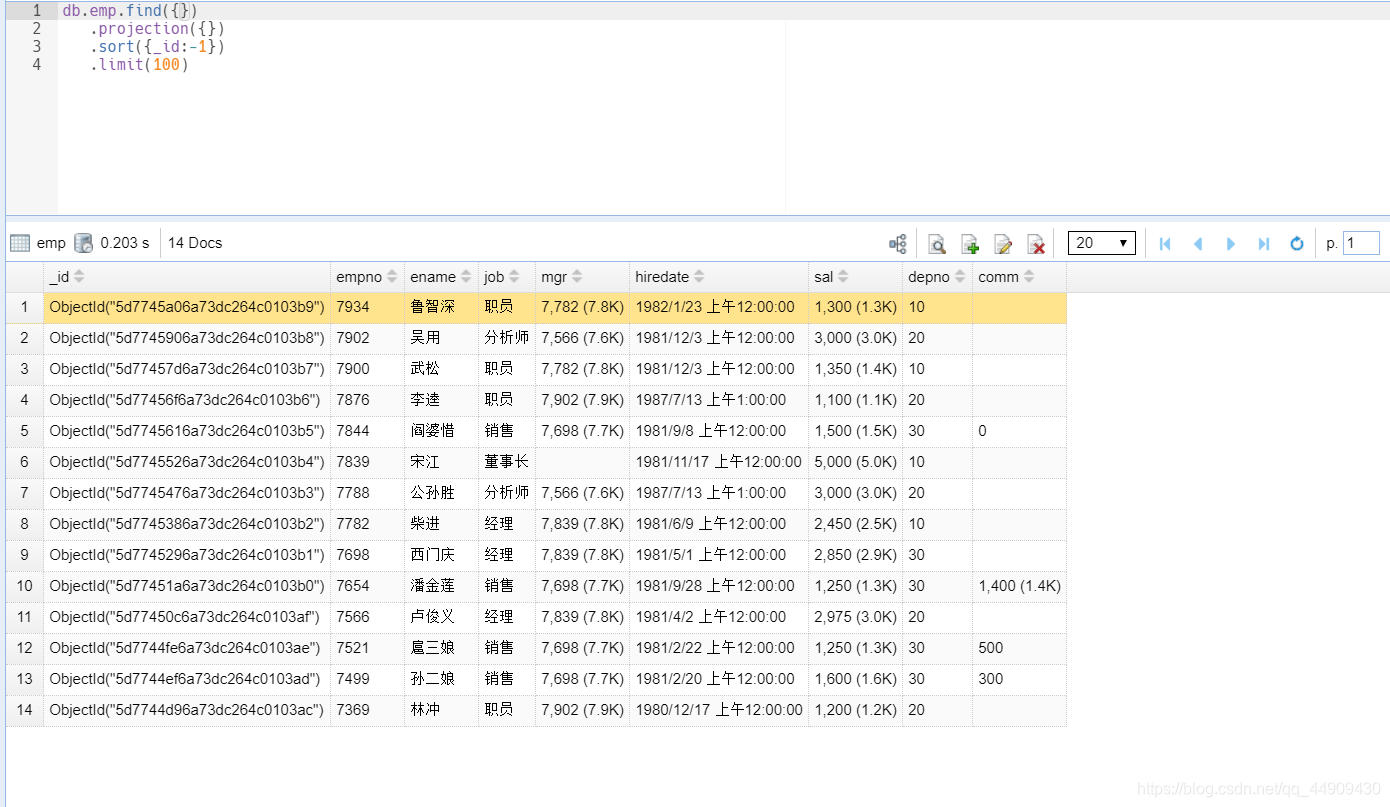Click the page number input field
The image size is (1390, 807).
click(1361, 243)
